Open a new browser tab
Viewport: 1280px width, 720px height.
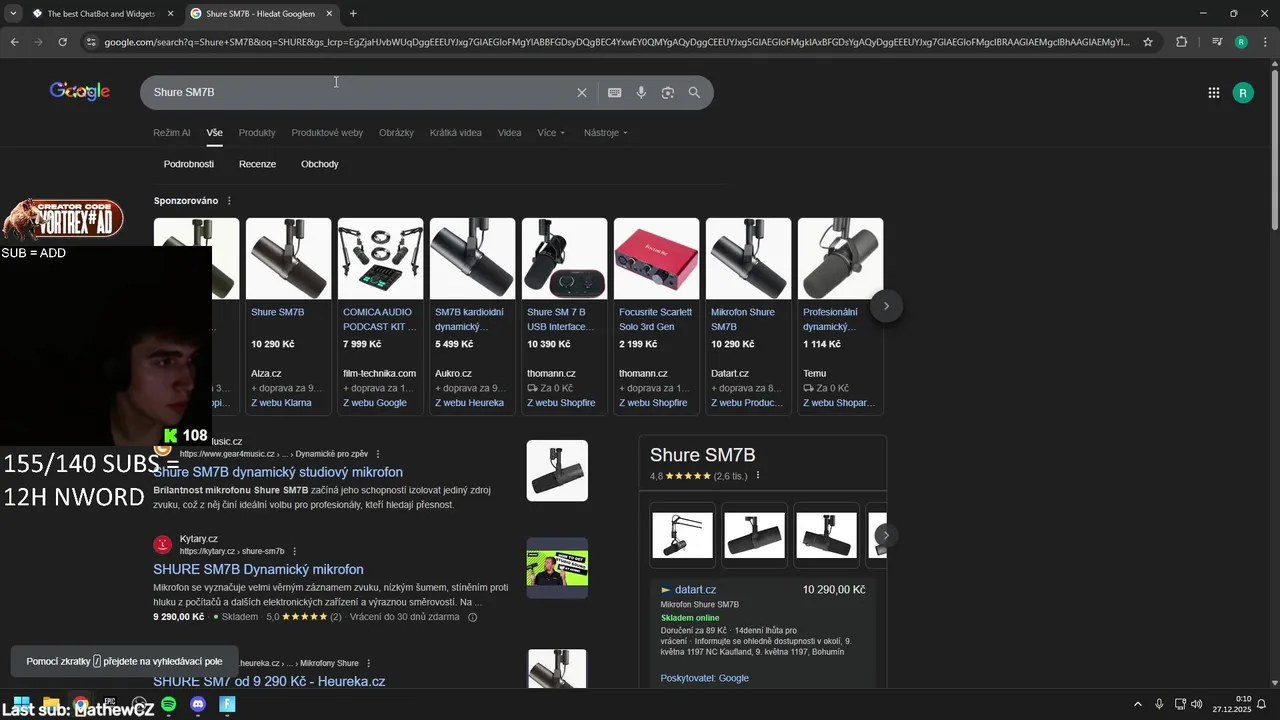353,14
